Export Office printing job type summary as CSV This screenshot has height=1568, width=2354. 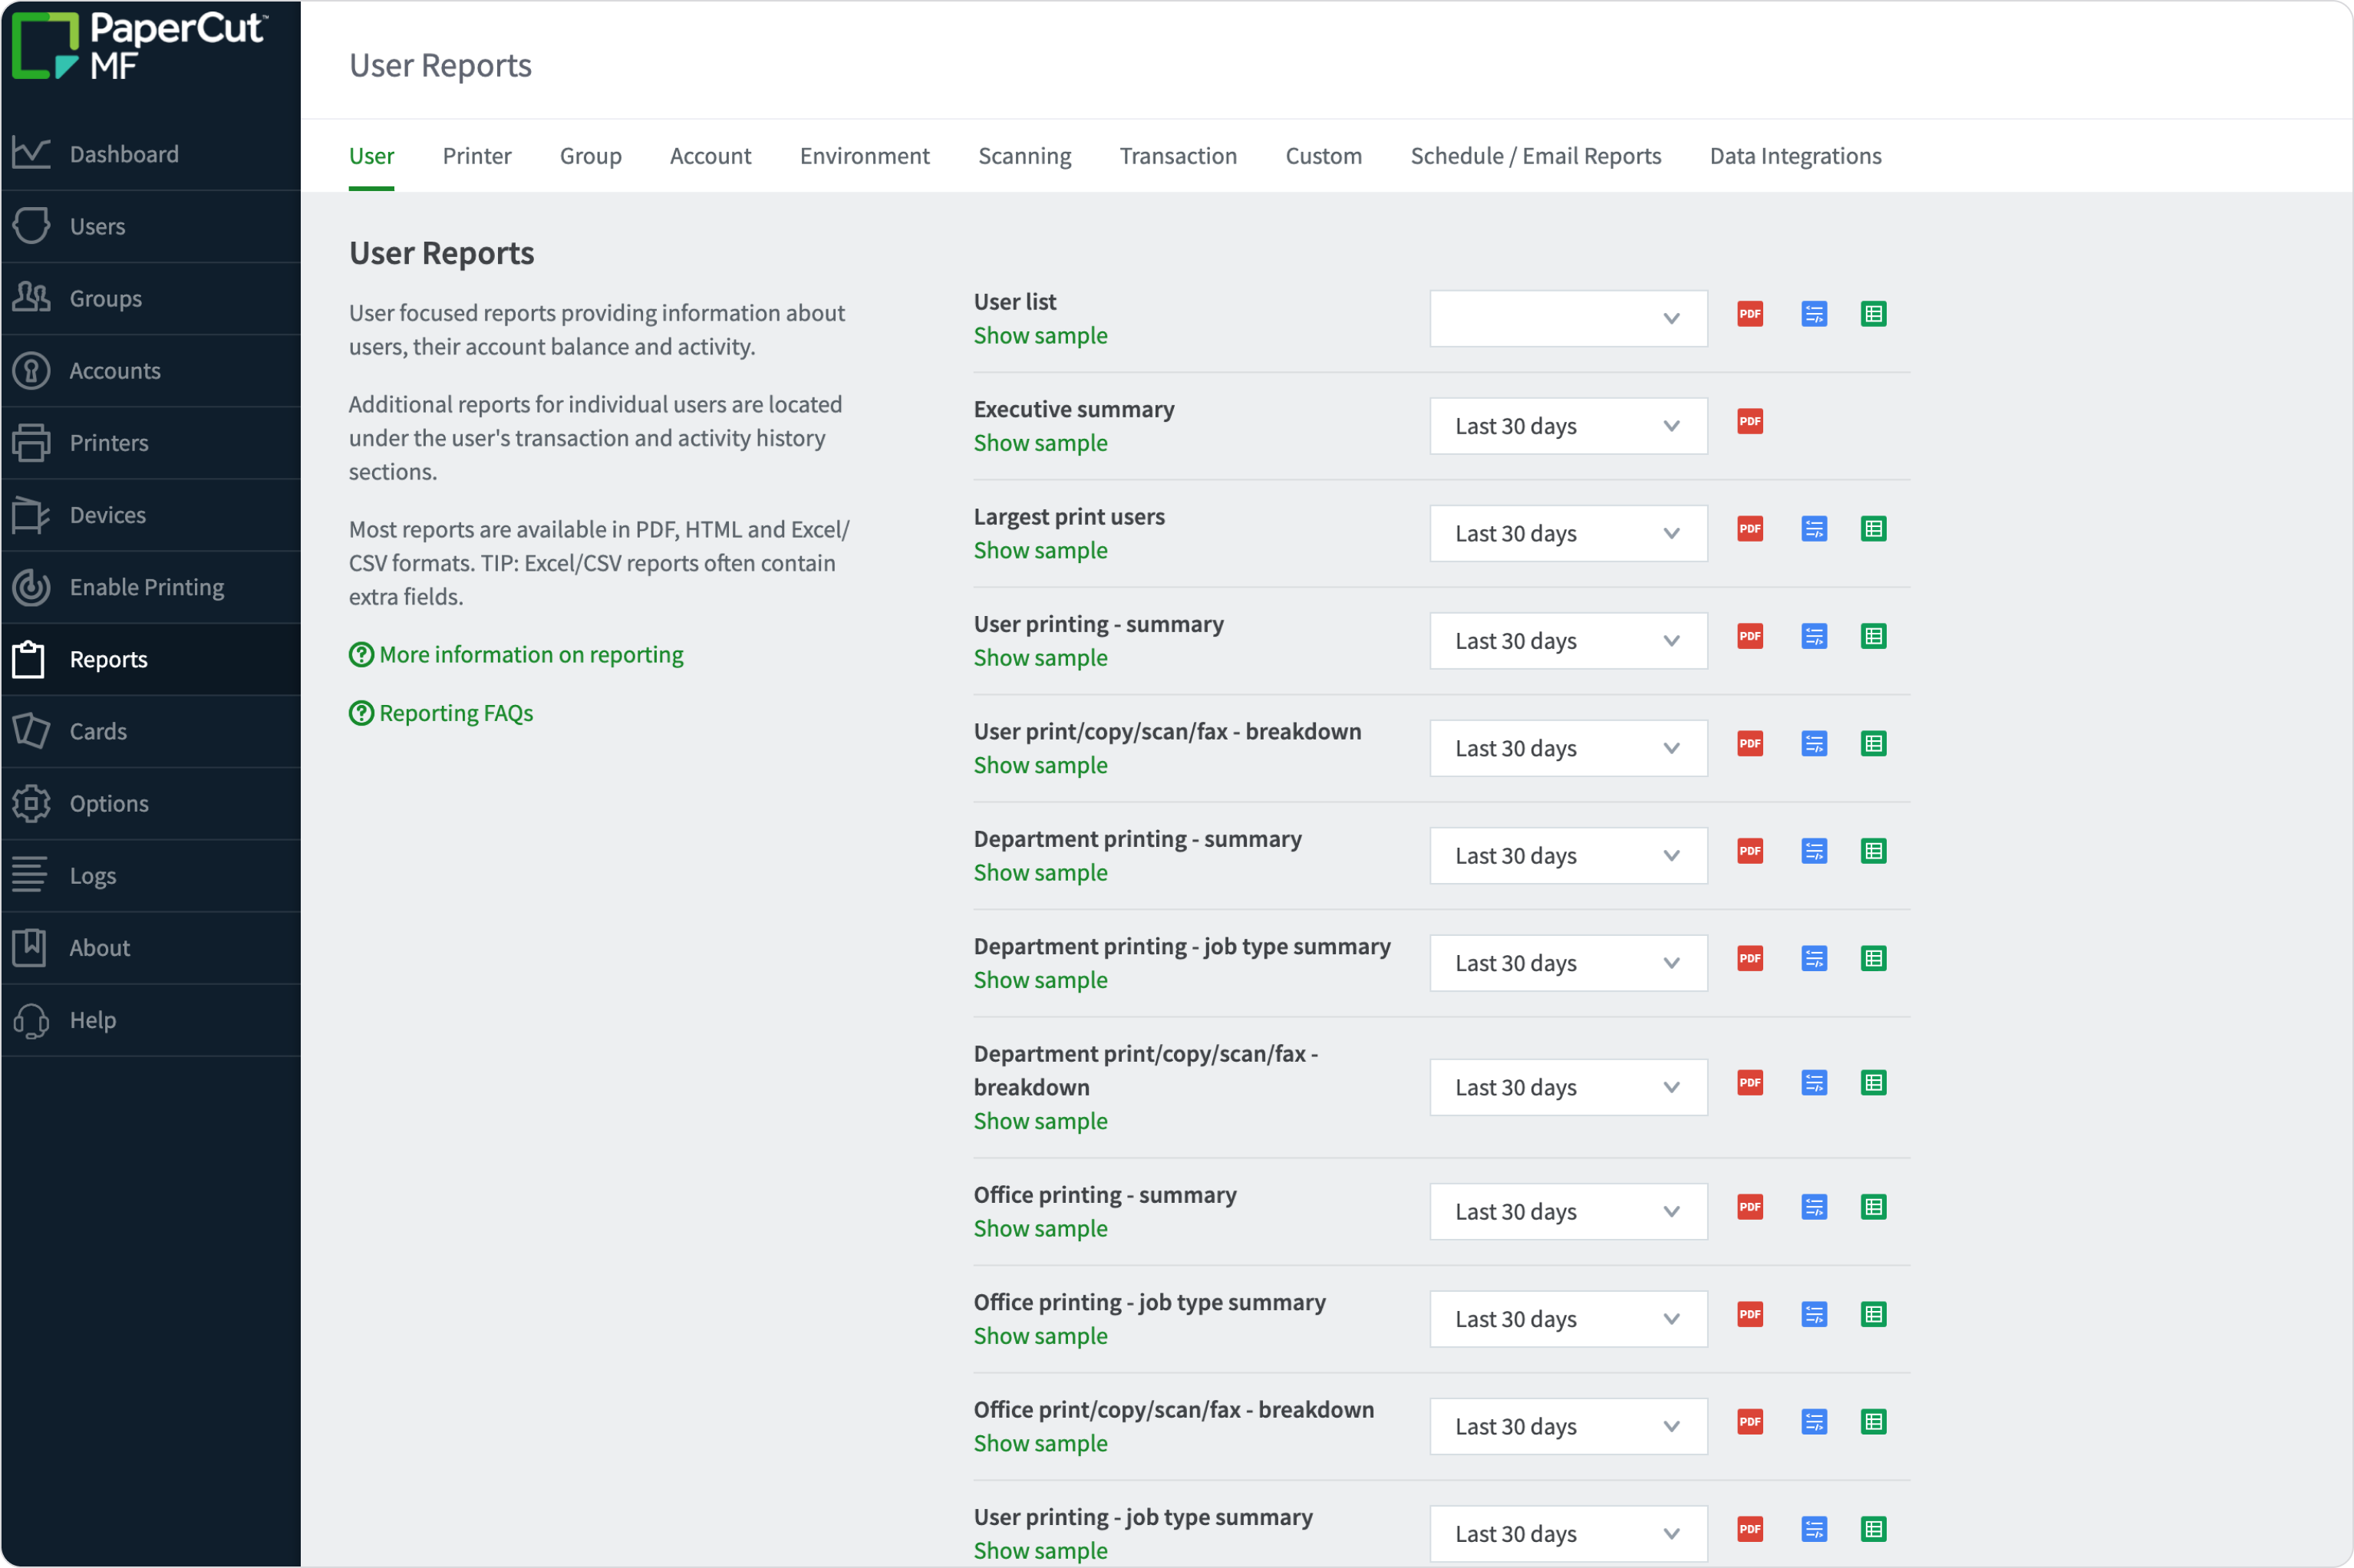tap(1874, 1314)
